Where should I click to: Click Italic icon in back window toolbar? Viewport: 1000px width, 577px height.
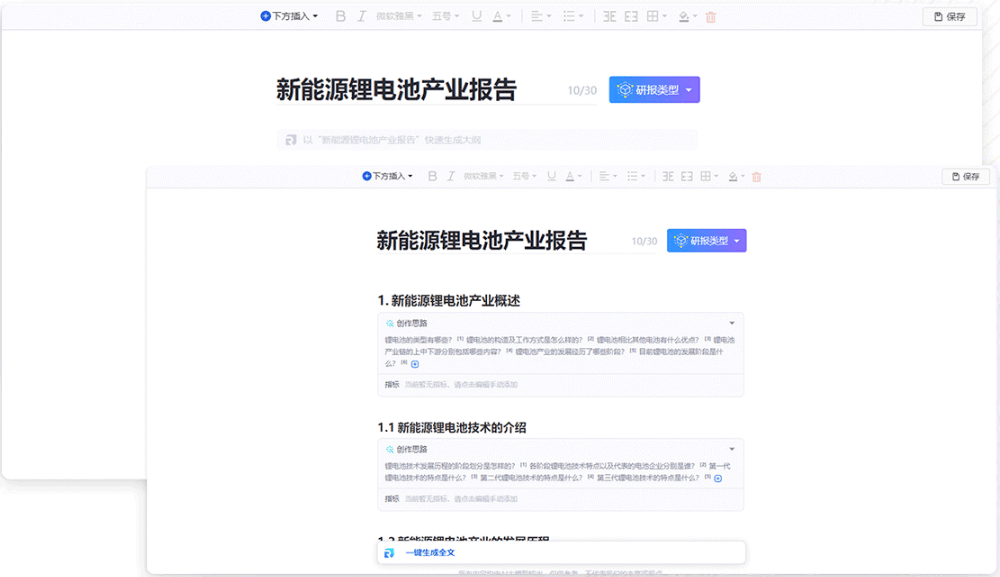point(362,17)
